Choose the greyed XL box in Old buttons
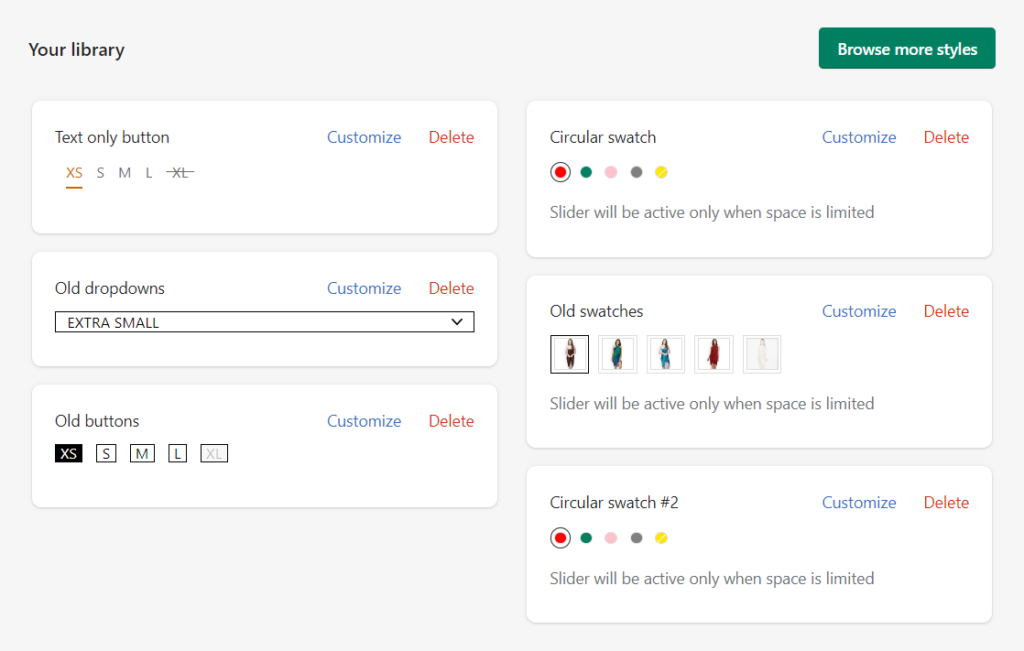1024x651 pixels. [214, 453]
